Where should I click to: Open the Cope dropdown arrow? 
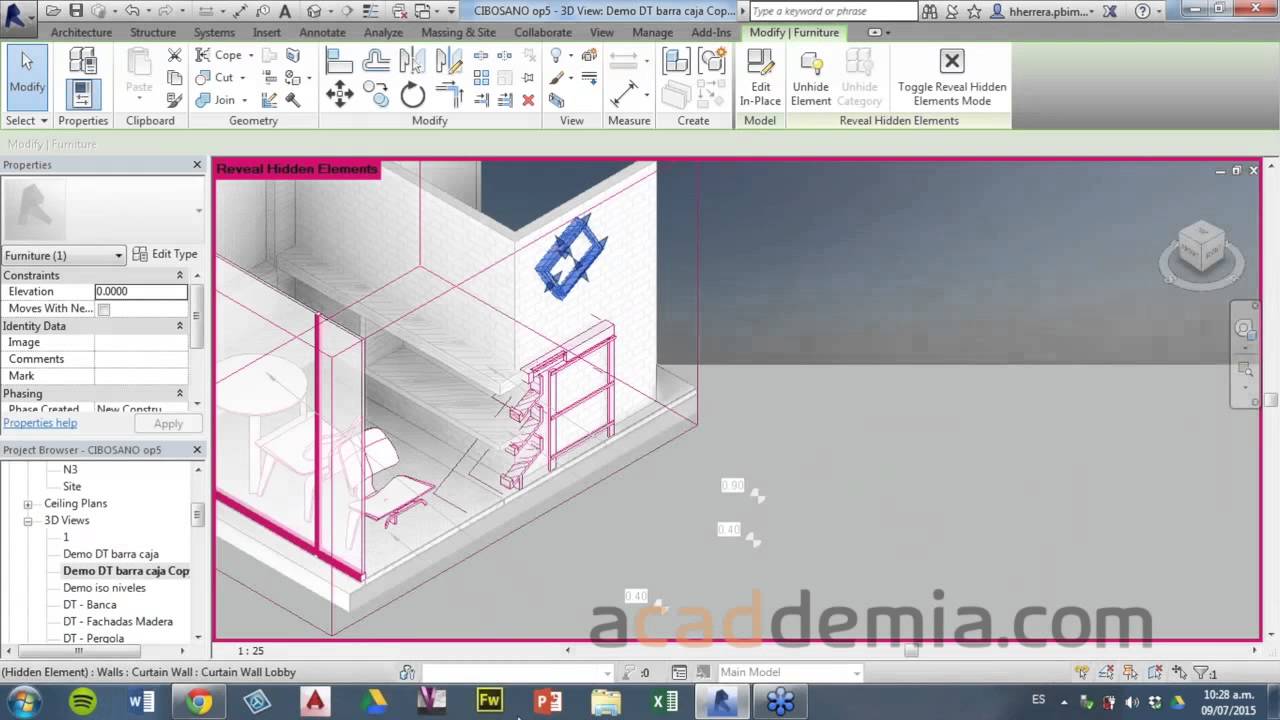[250, 56]
